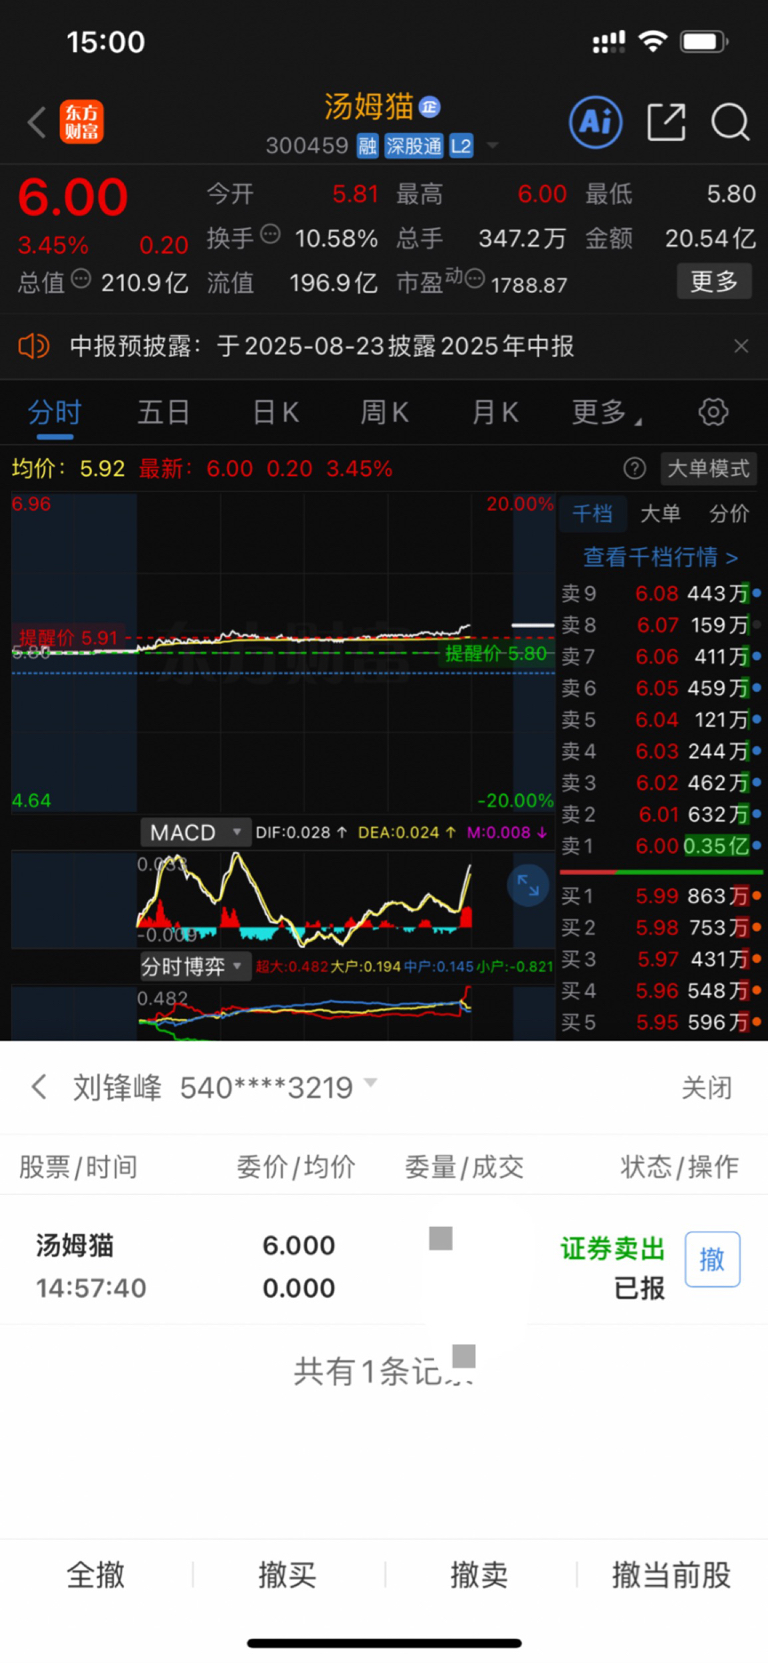Tap the Wi-Fi status icon

click(653, 41)
